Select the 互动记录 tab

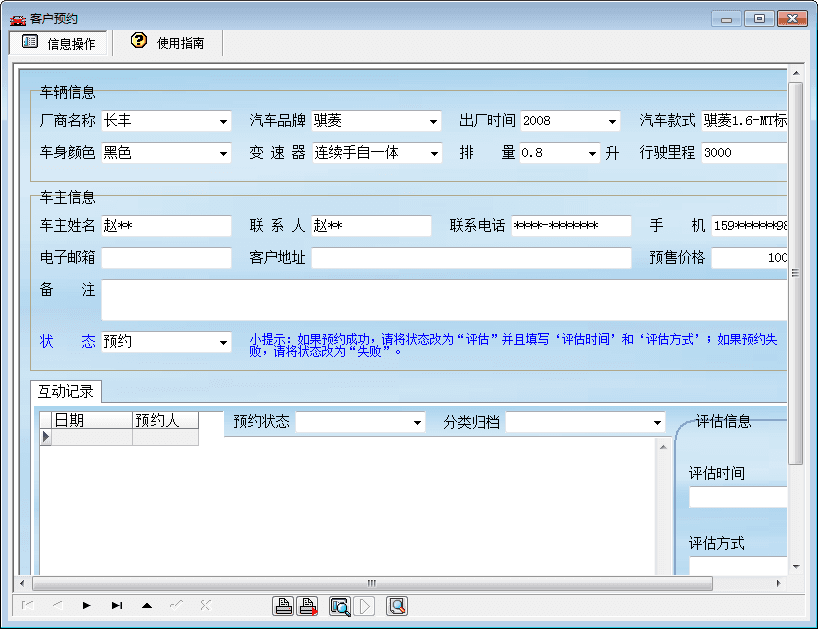[x=64, y=392]
